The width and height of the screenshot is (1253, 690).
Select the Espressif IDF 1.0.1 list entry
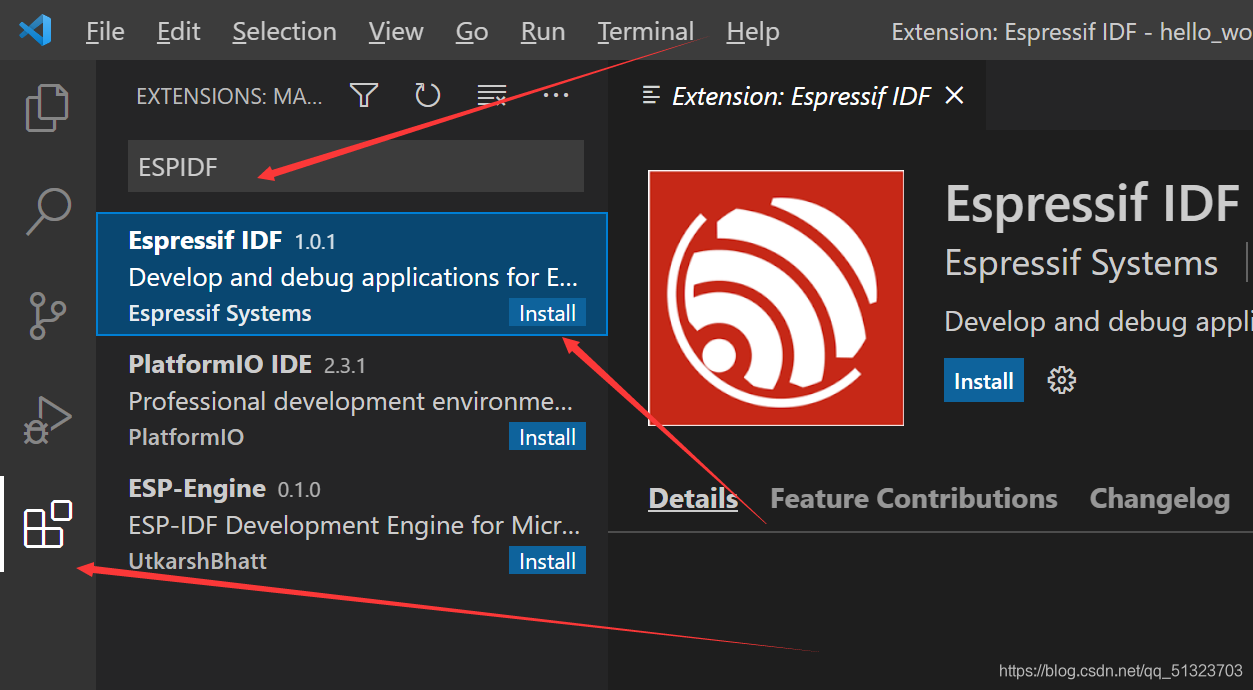pos(352,274)
